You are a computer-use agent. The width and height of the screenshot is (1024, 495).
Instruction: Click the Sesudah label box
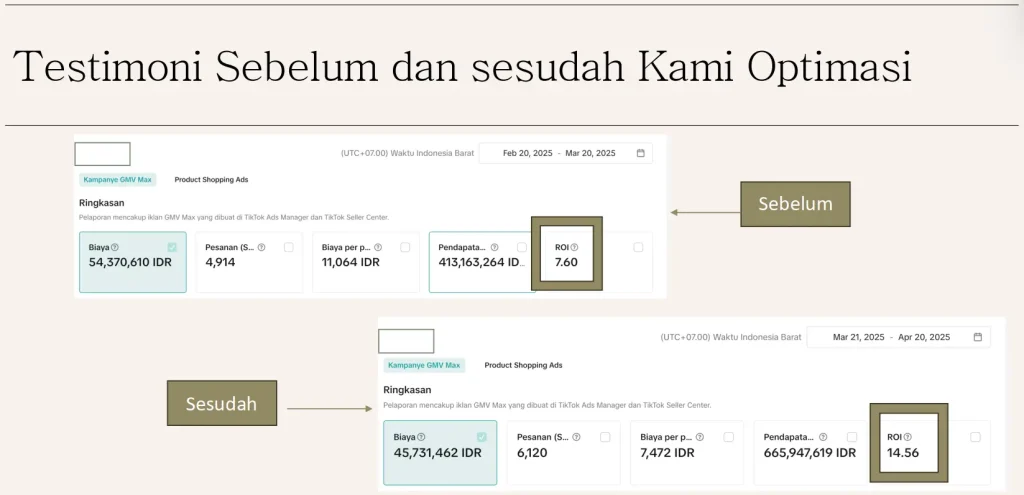pos(221,405)
